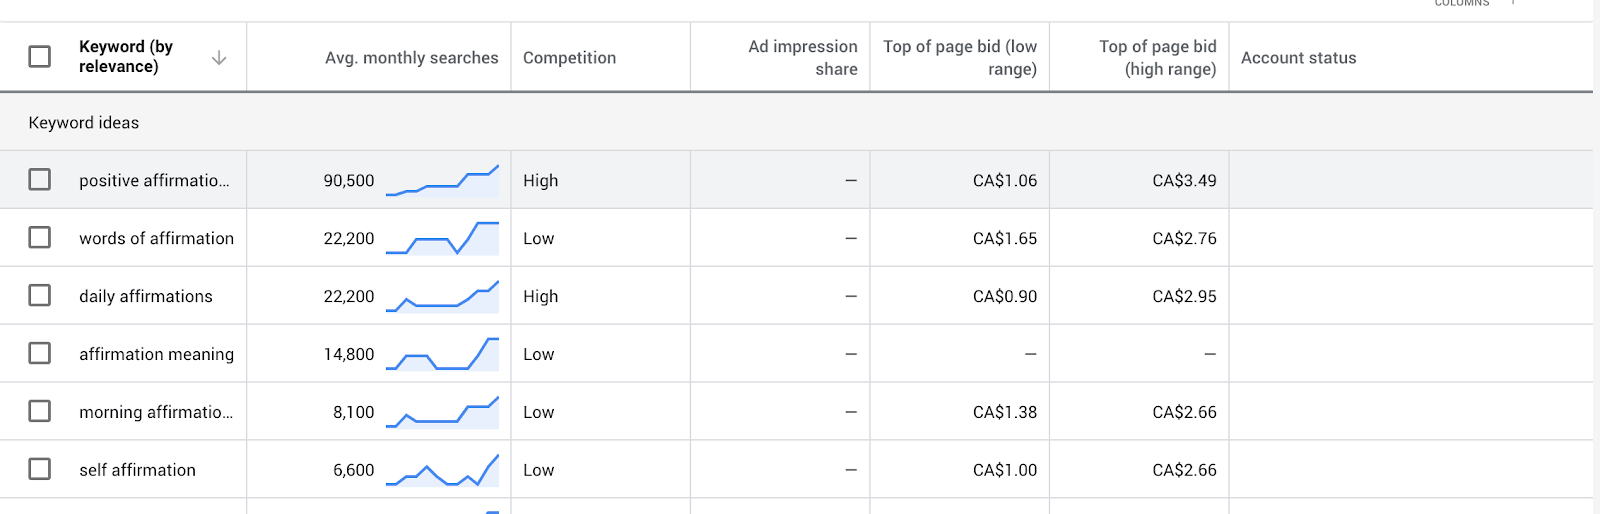Click the Ad impression share column header
1600x514 pixels.
(x=802, y=58)
